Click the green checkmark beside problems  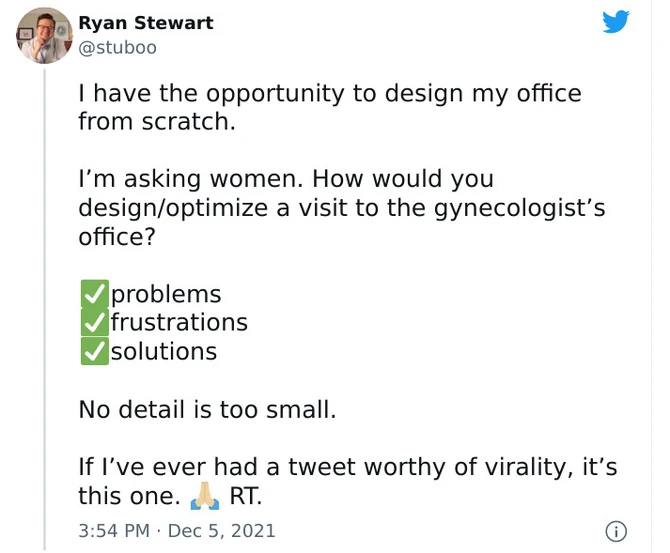pyautogui.click(x=93, y=294)
